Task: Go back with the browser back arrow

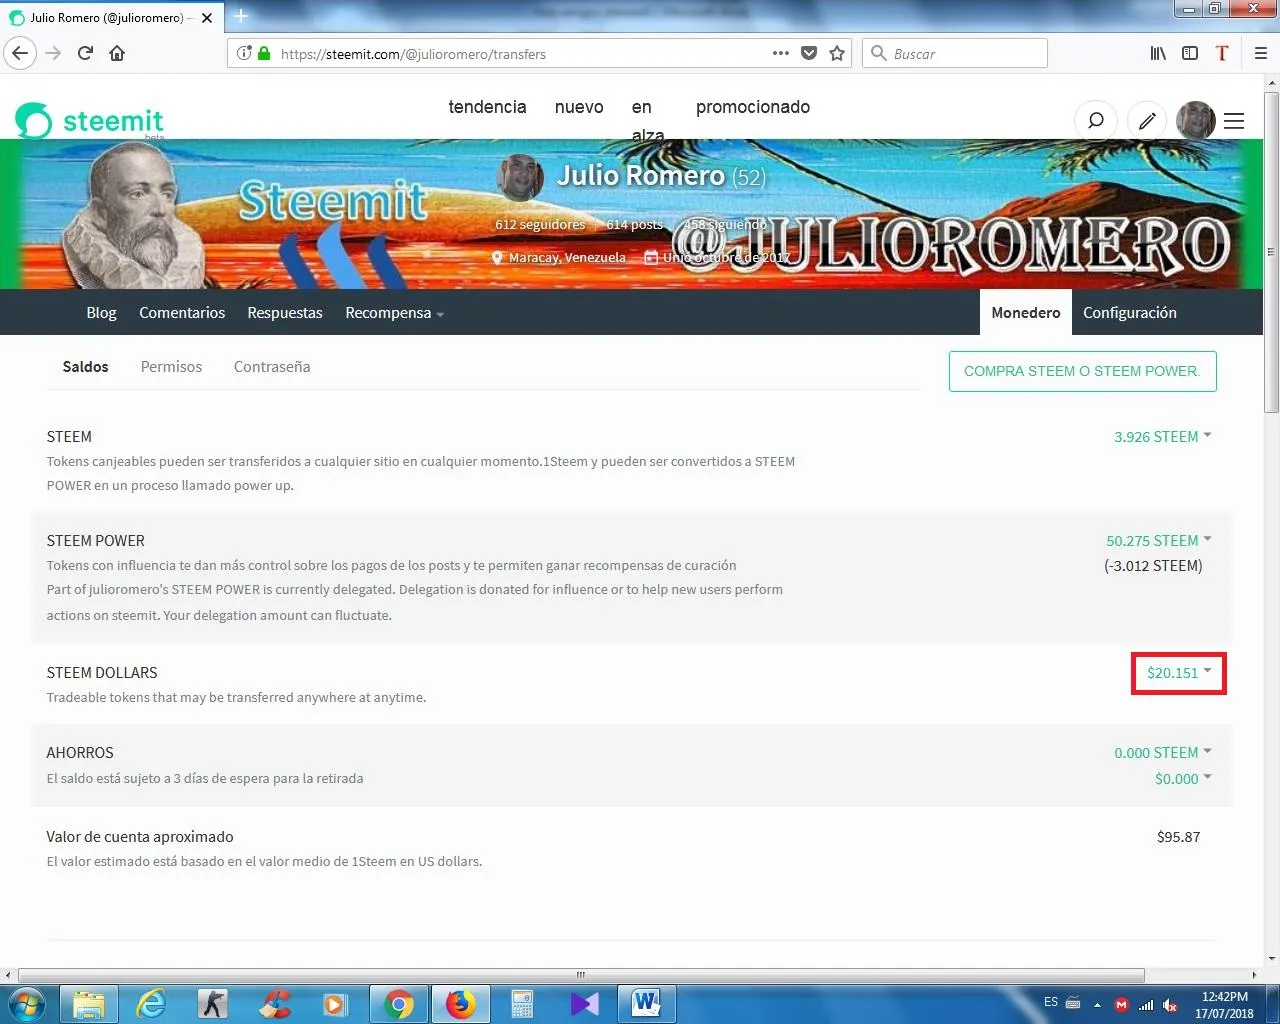Action: (x=20, y=53)
